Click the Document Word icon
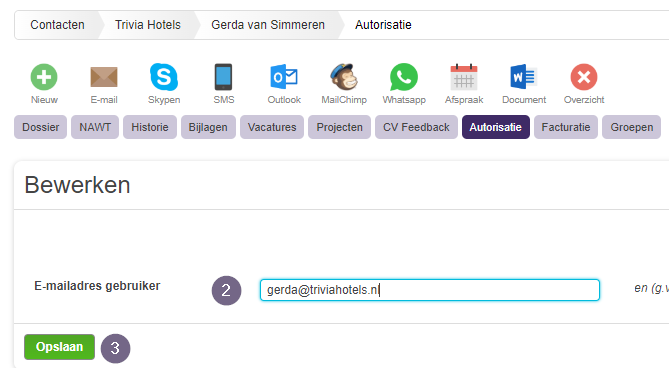 [524, 77]
